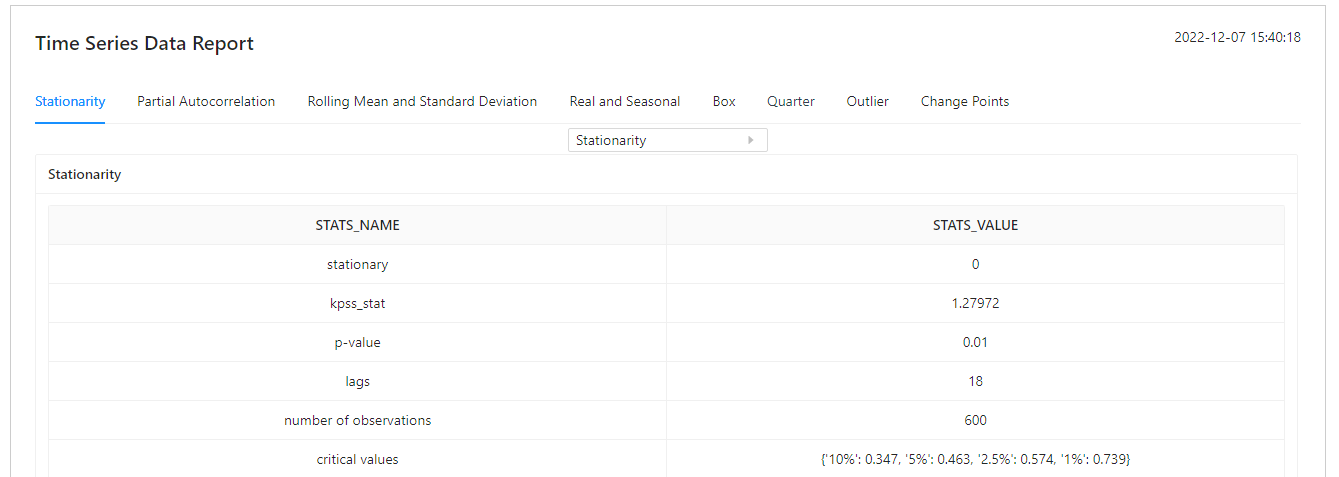
Task: Click the kpss_stat value 1.27972
Action: (975, 303)
